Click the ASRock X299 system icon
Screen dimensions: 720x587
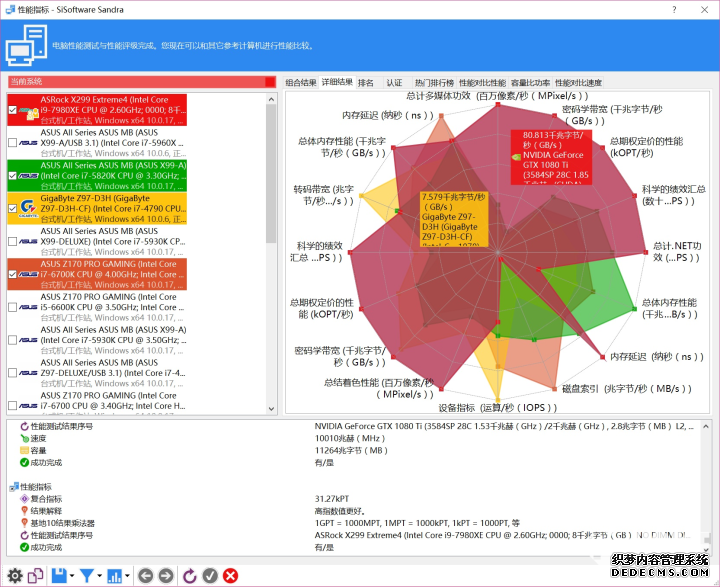tap(29, 111)
